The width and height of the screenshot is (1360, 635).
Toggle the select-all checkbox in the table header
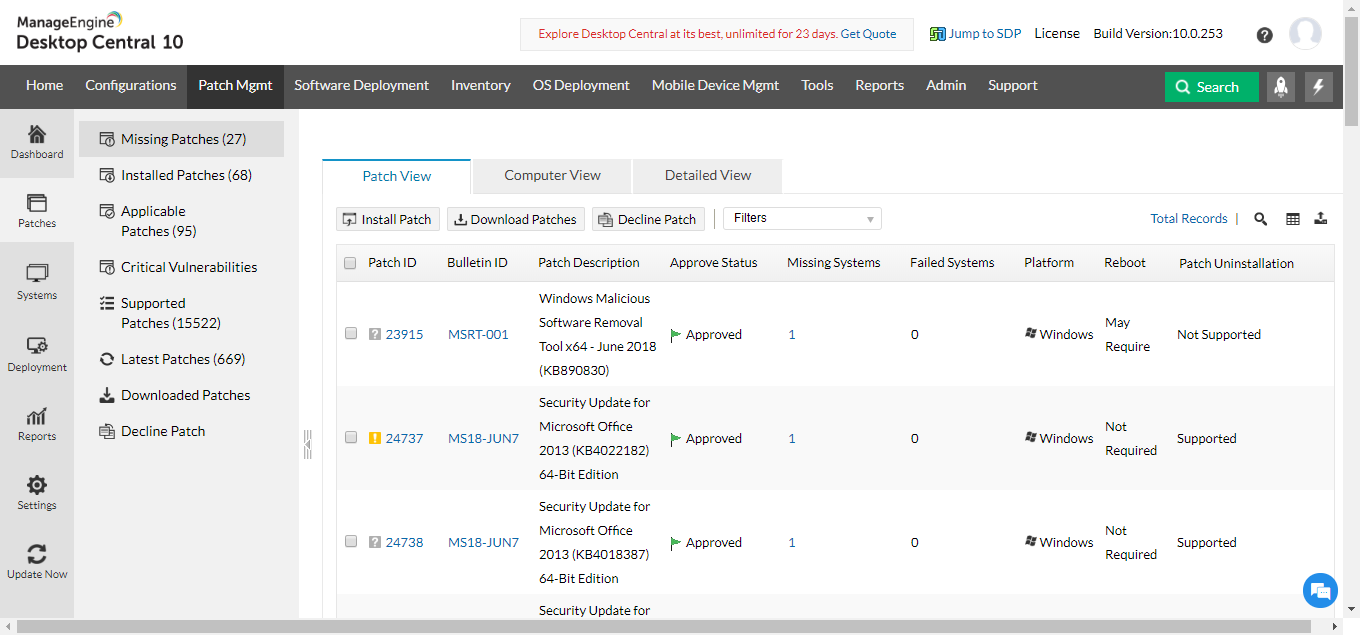[x=350, y=262]
